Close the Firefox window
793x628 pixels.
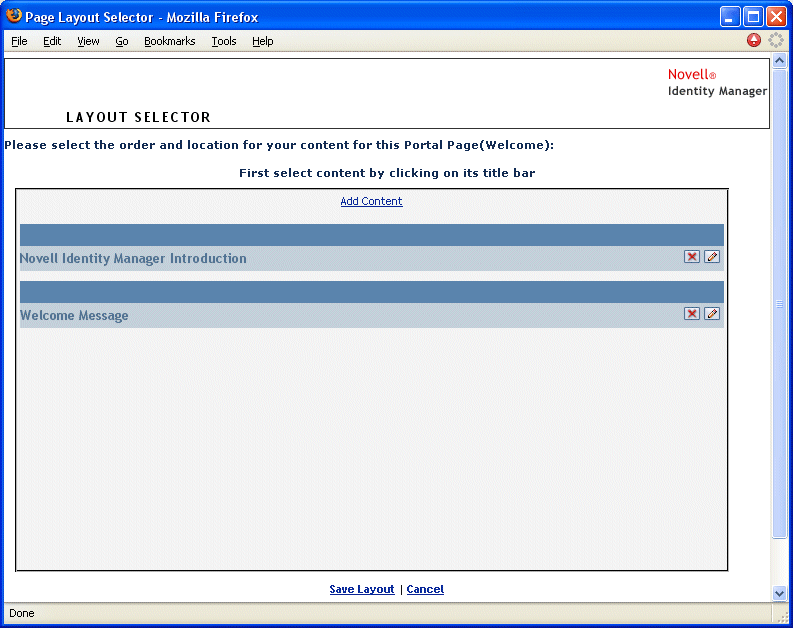point(776,17)
